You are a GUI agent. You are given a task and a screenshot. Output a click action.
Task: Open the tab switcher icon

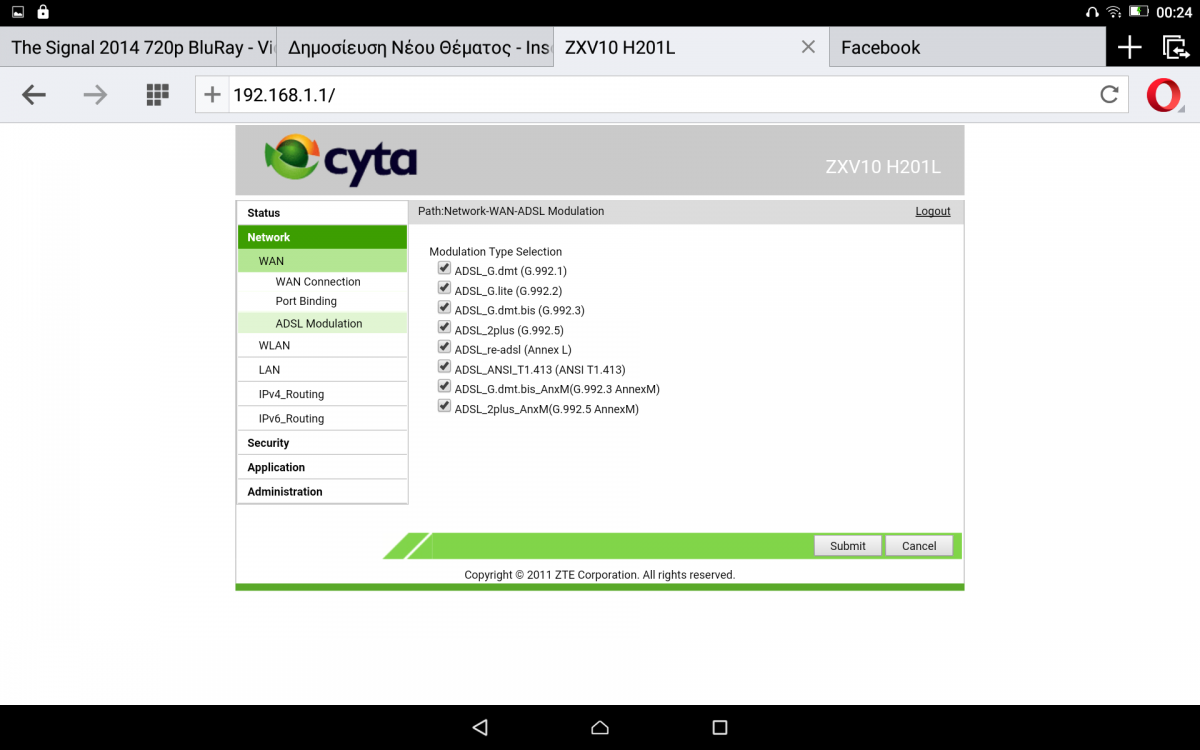[x=1175, y=47]
